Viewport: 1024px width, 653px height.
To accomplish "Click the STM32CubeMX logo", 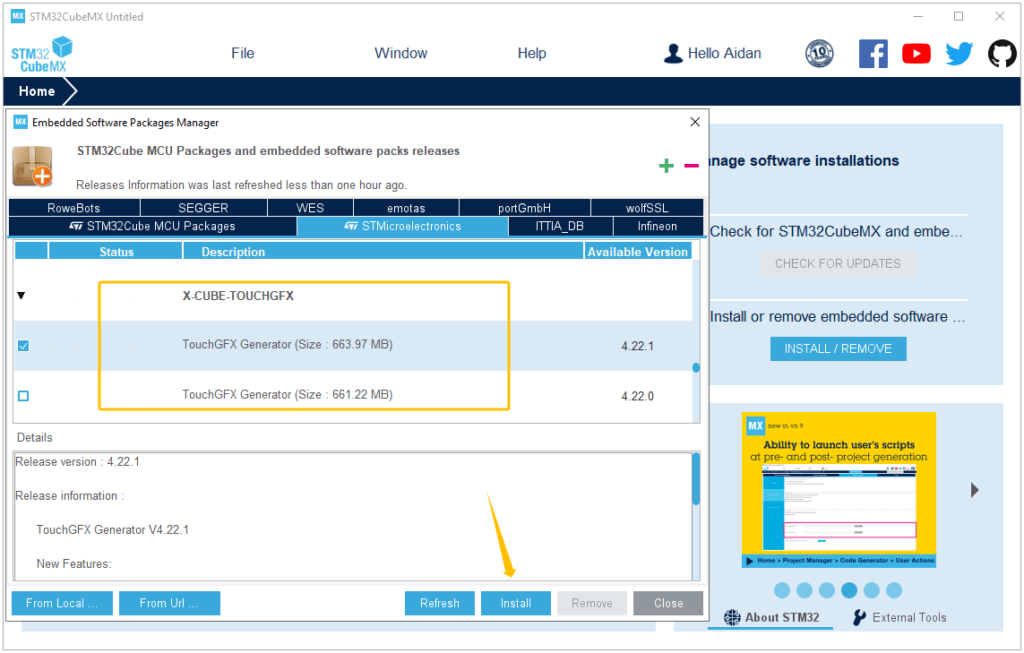I will click(42, 54).
